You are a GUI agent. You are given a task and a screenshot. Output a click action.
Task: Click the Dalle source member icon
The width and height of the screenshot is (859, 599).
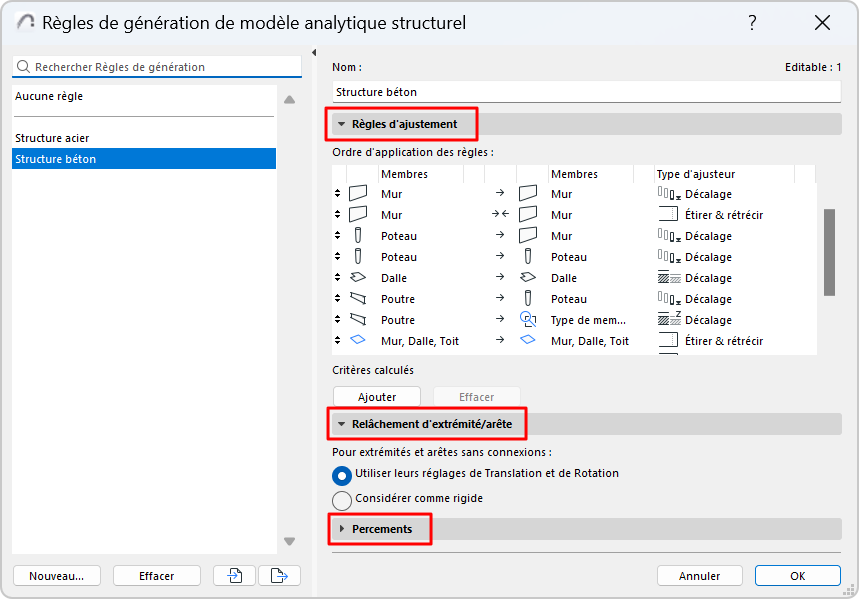click(357, 278)
